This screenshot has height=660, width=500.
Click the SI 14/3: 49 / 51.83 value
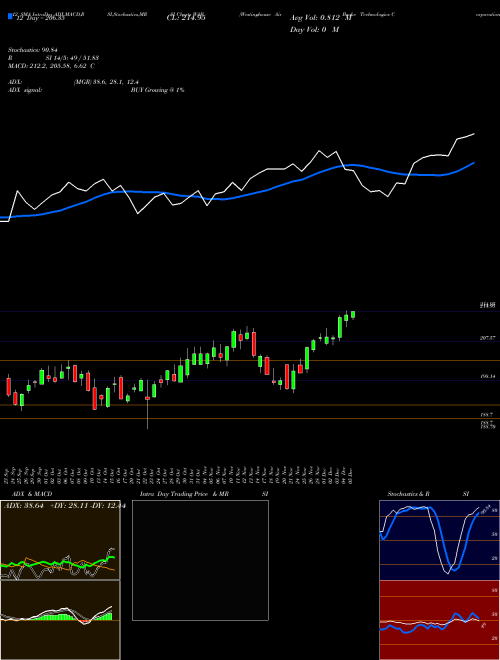72,58
